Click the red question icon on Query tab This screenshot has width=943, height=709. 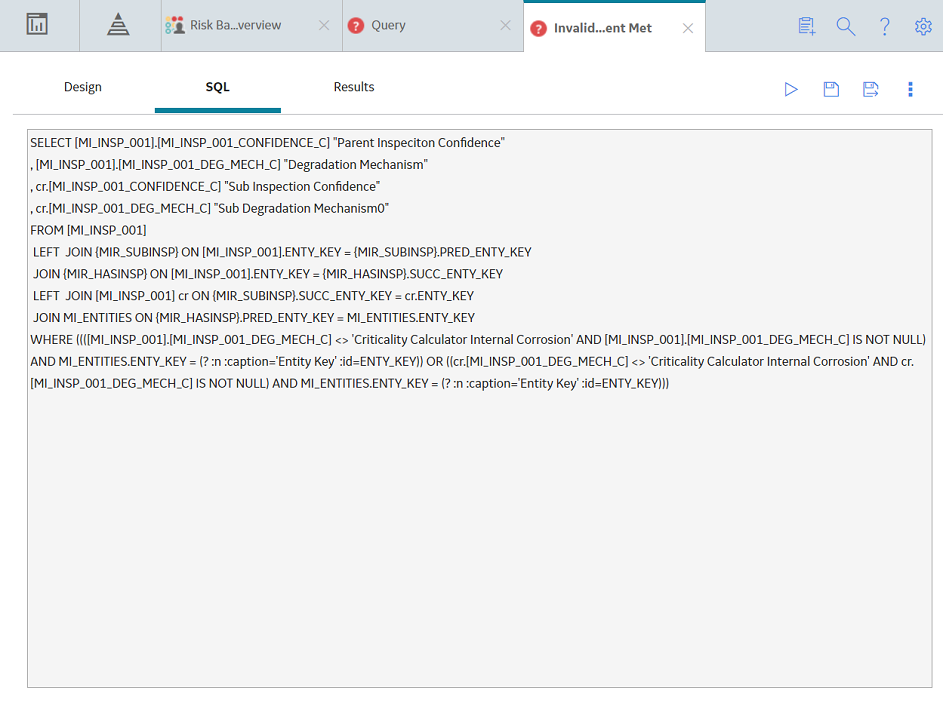pos(356,25)
